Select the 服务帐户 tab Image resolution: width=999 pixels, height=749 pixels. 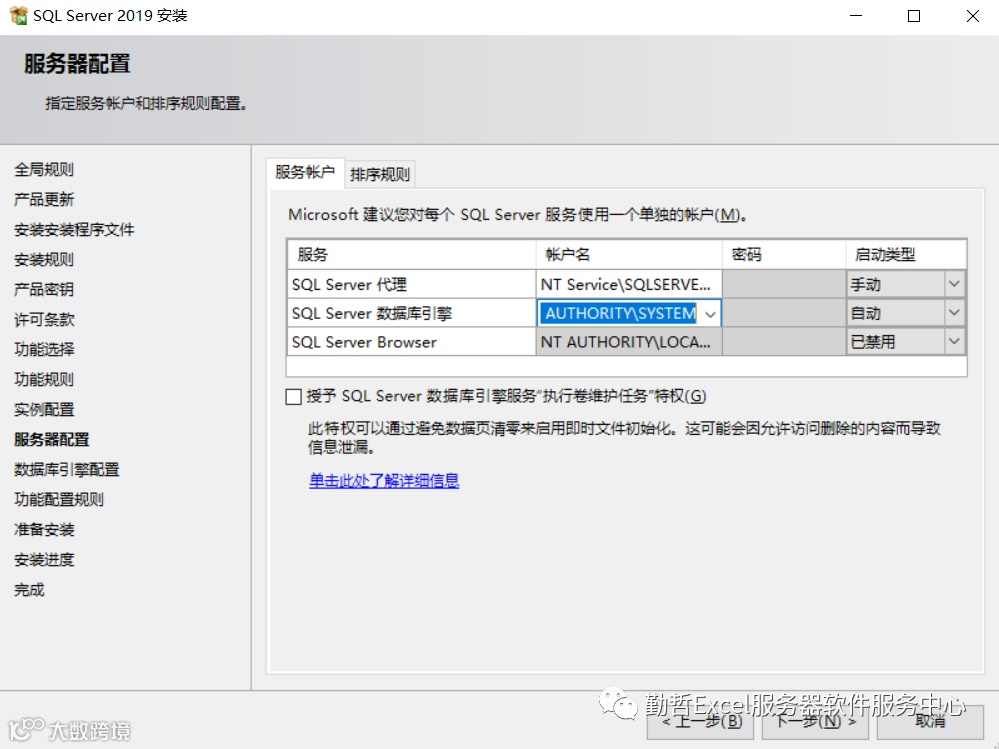[x=305, y=172]
